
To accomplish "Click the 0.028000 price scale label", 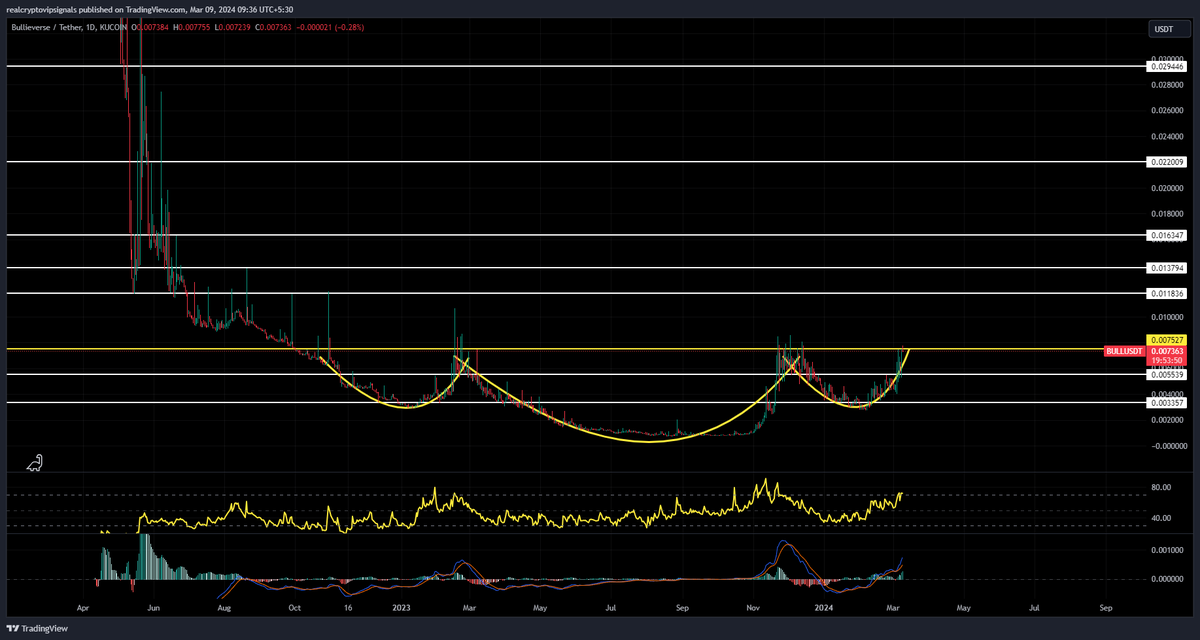I will click(1168, 85).
